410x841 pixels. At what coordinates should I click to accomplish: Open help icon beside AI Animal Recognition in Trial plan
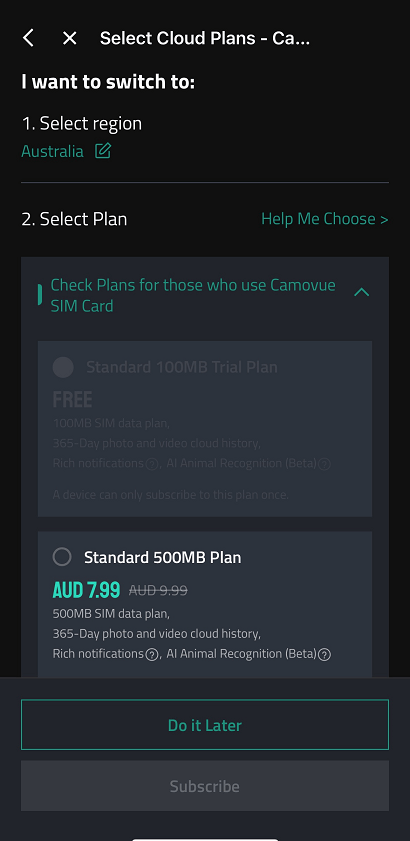click(324, 464)
